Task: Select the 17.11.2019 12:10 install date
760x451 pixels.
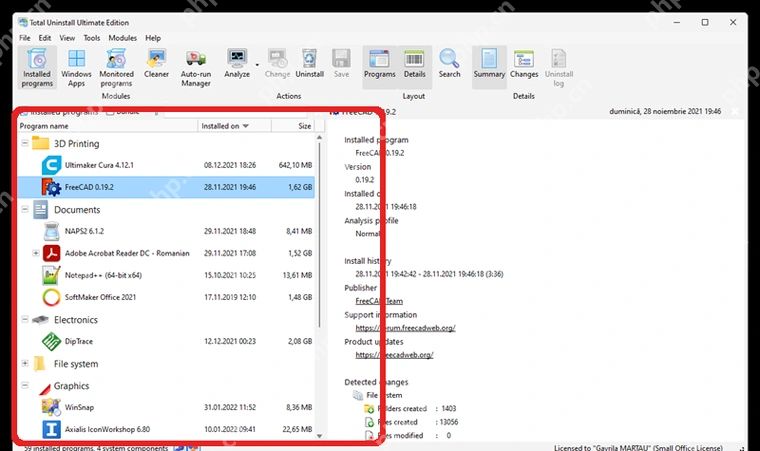Action: tap(230, 297)
